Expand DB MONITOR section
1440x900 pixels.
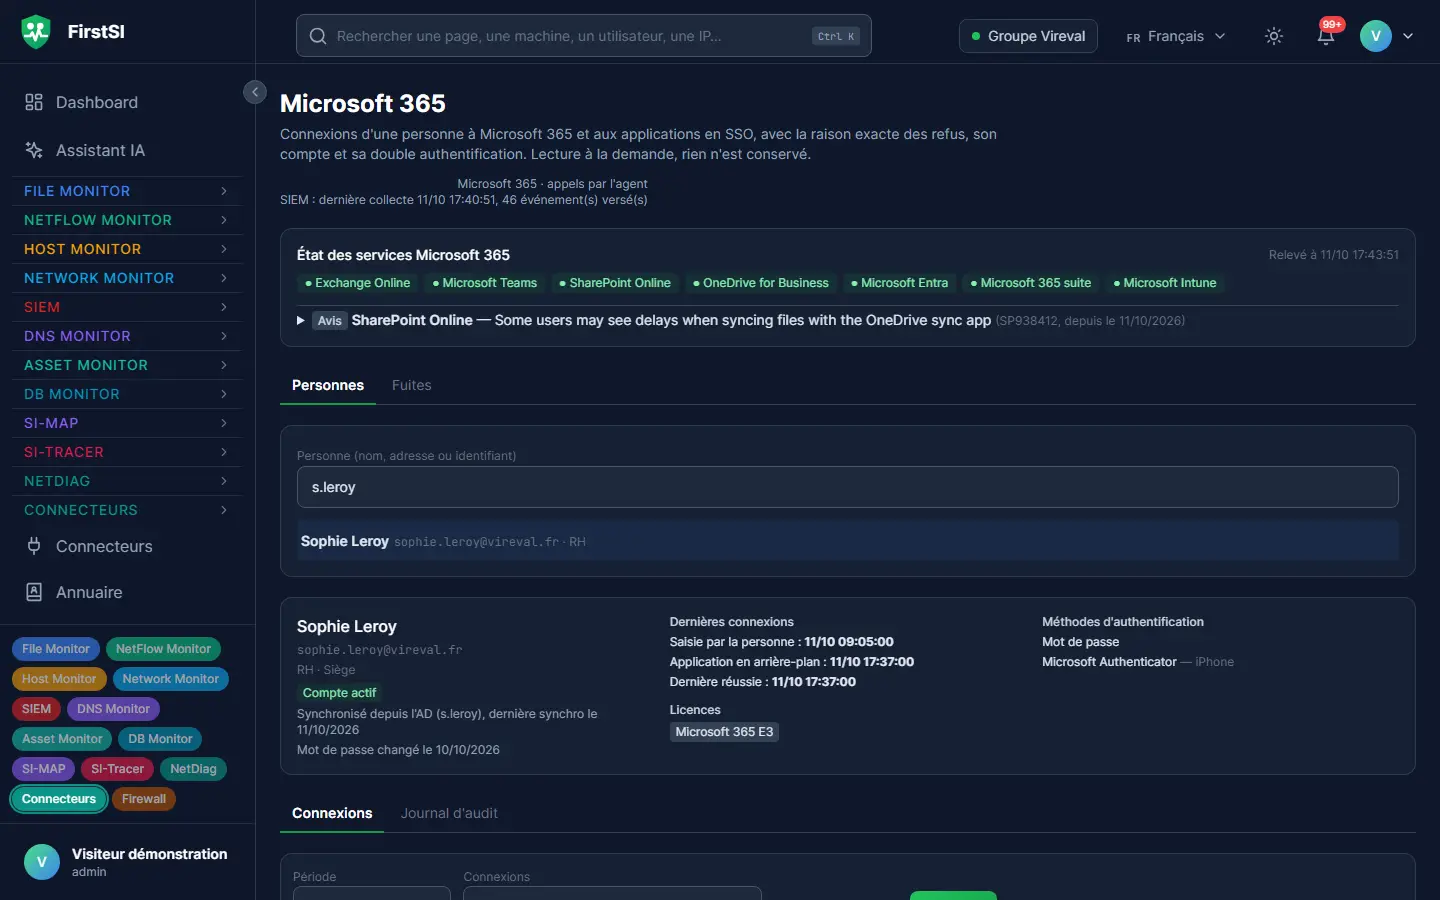[126, 394]
